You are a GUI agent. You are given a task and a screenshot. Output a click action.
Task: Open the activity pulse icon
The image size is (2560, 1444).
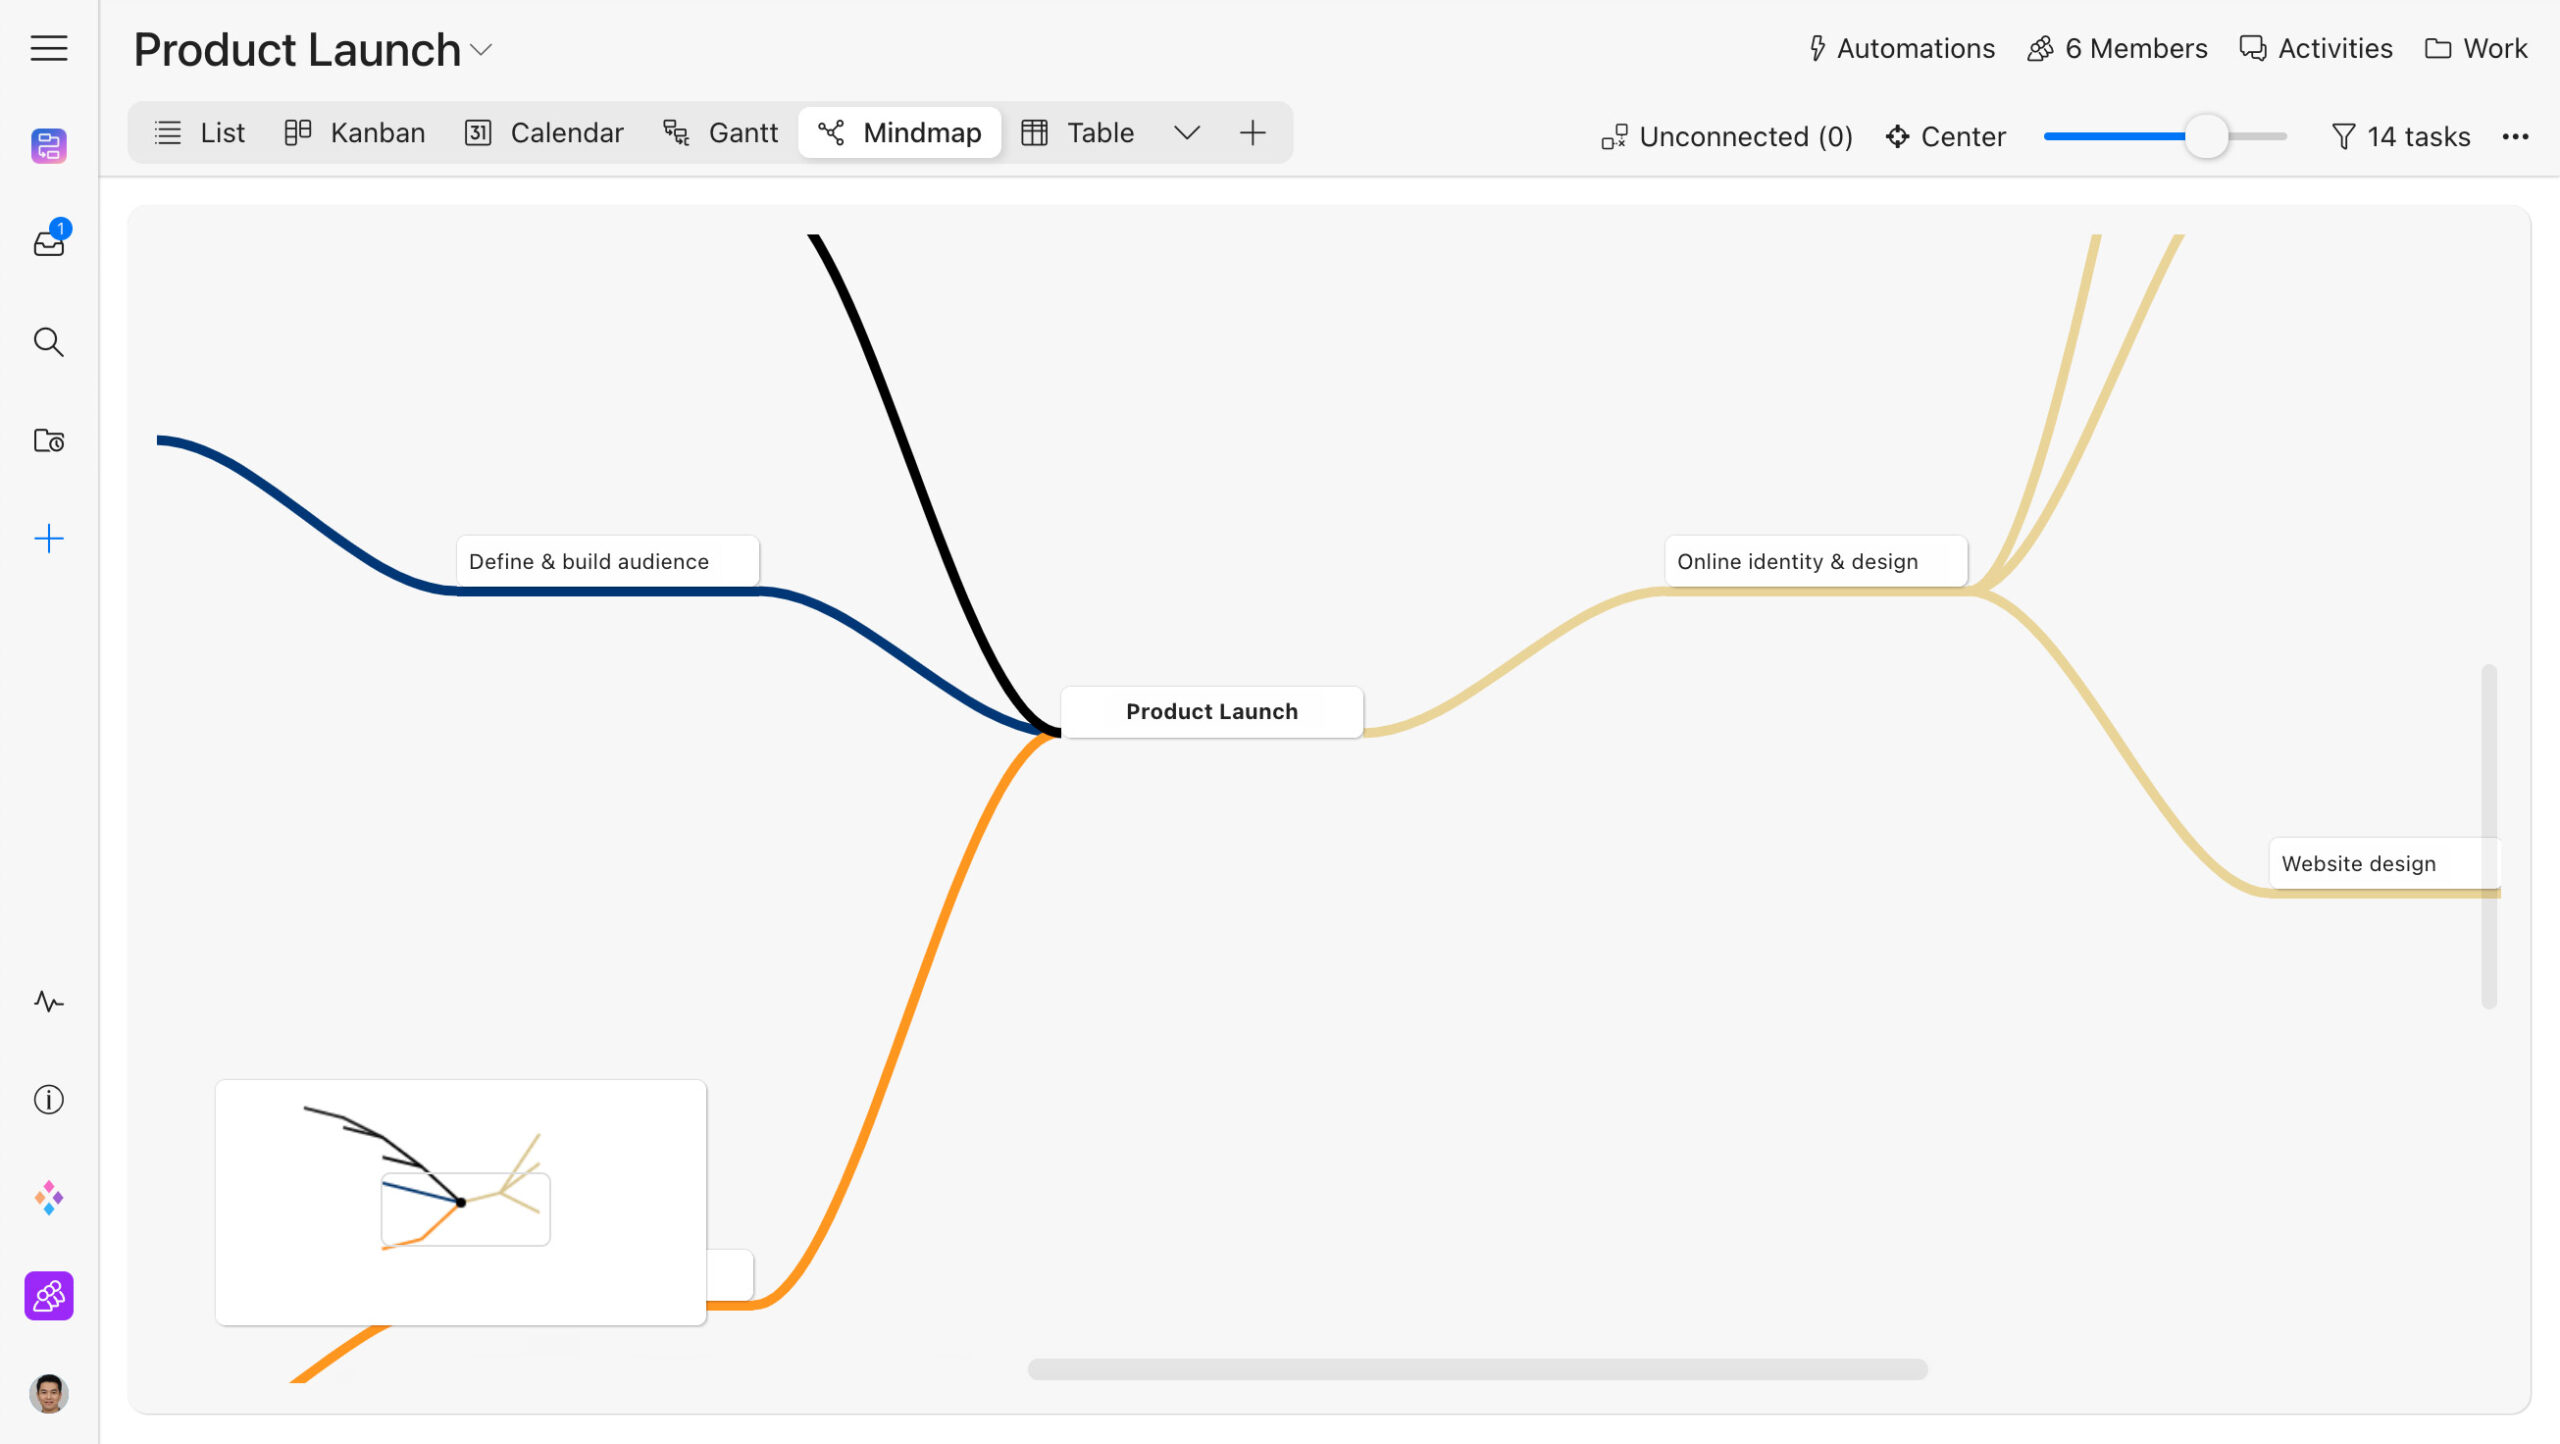(x=48, y=1001)
